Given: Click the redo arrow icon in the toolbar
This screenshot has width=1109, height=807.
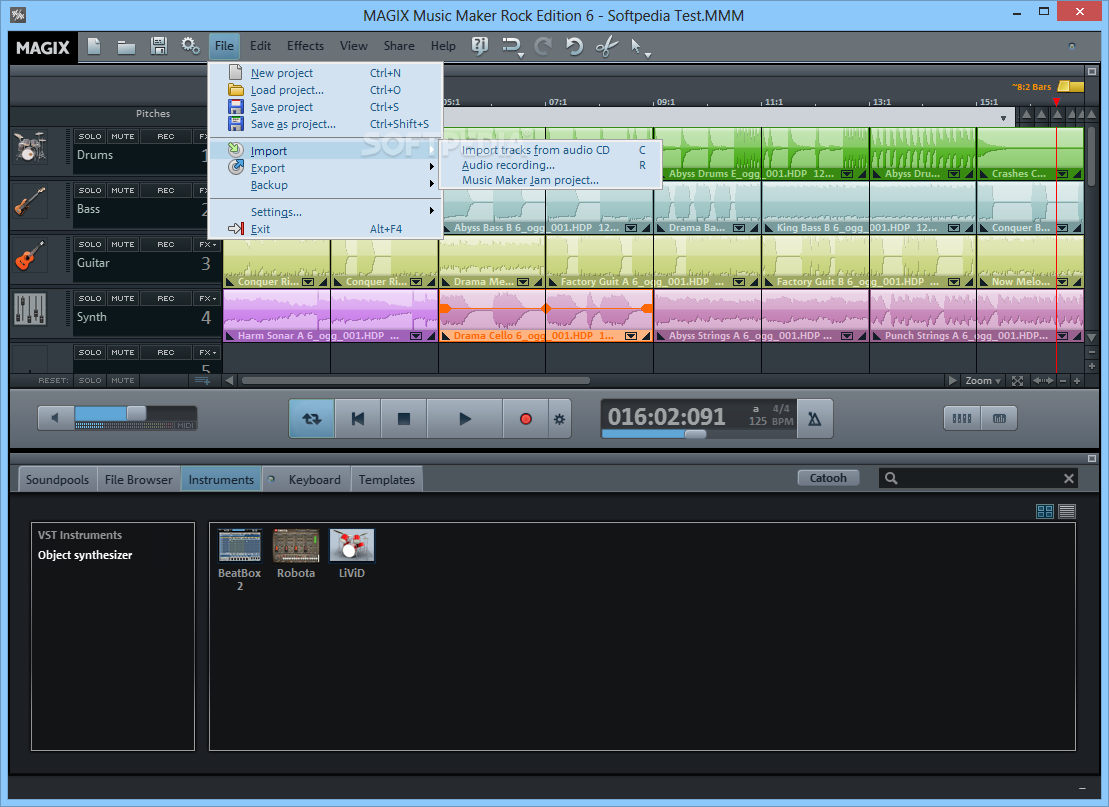Looking at the screenshot, I should [543, 47].
